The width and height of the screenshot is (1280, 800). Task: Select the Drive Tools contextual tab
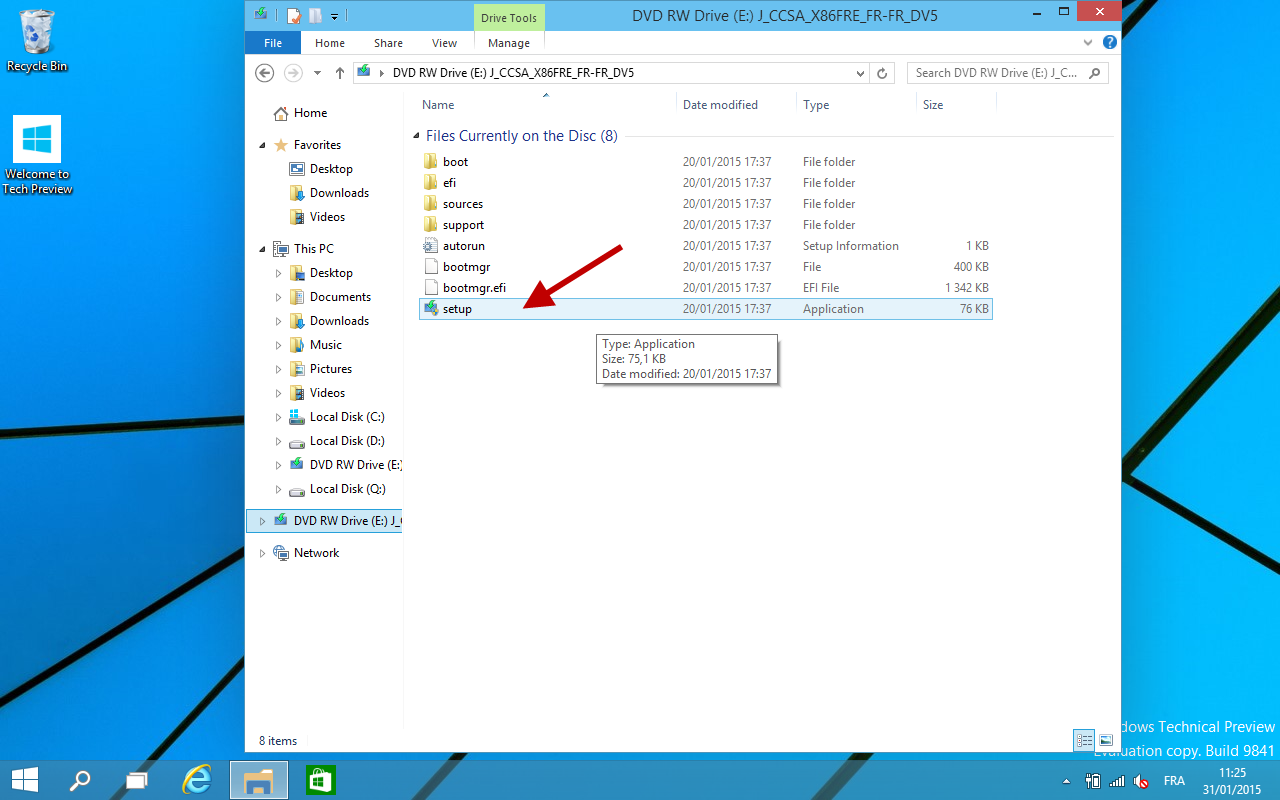click(509, 17)
